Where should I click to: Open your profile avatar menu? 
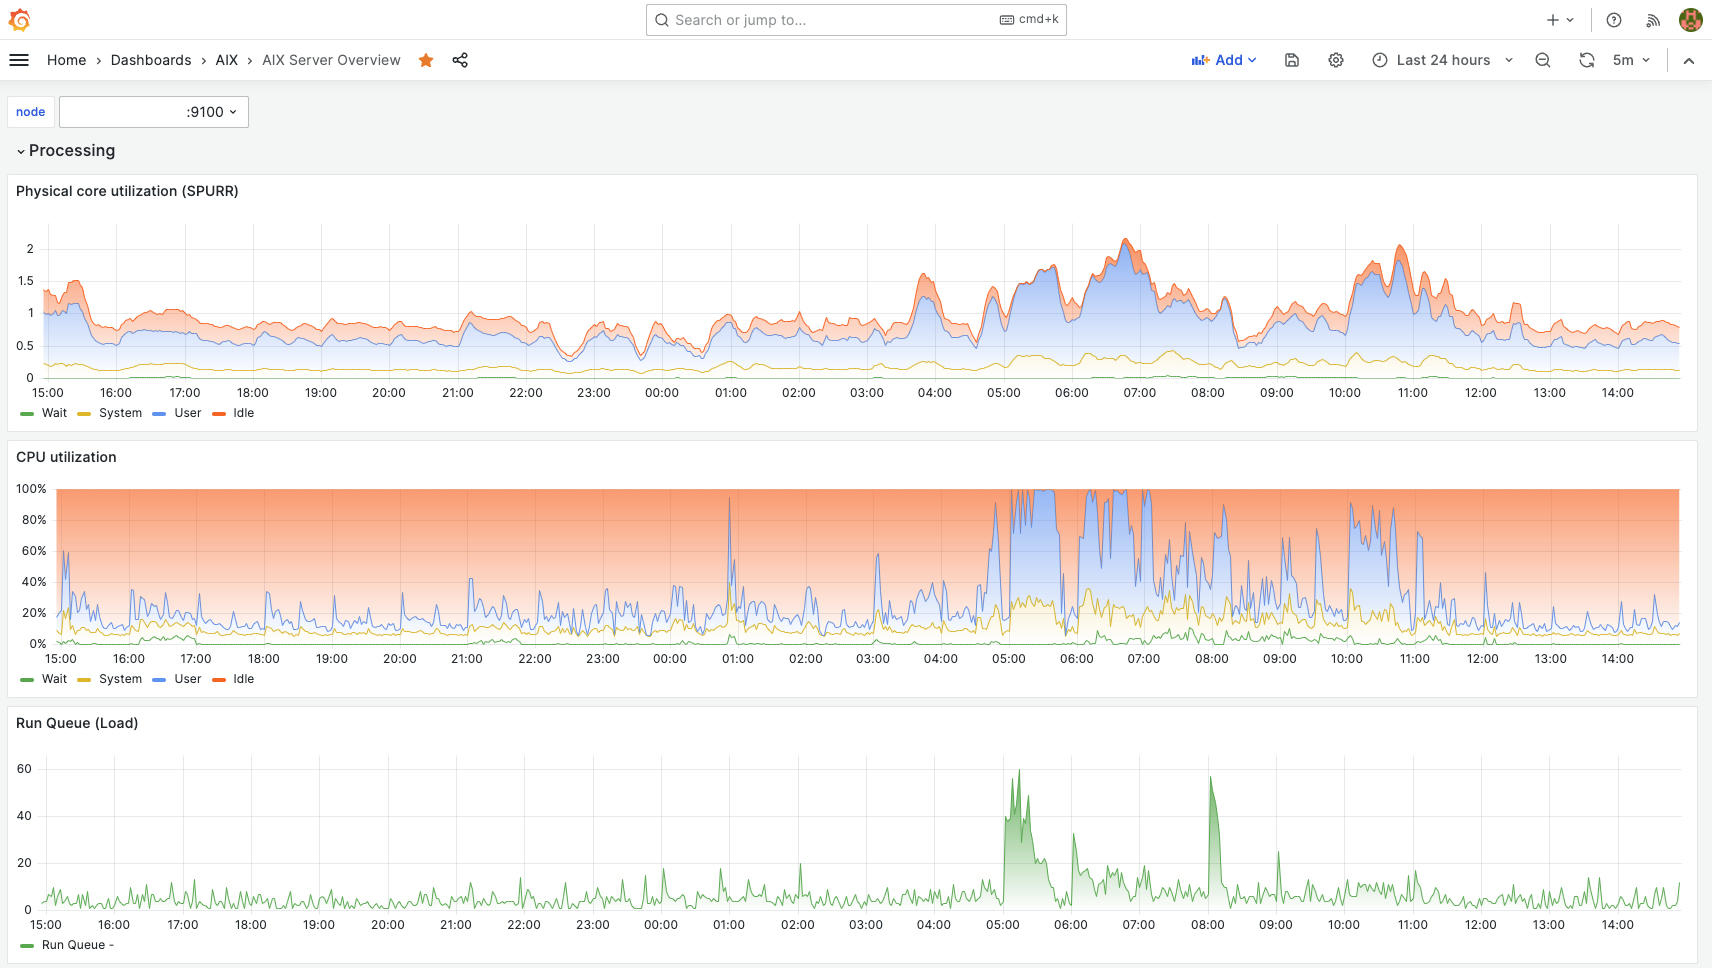coord(1689,19)
